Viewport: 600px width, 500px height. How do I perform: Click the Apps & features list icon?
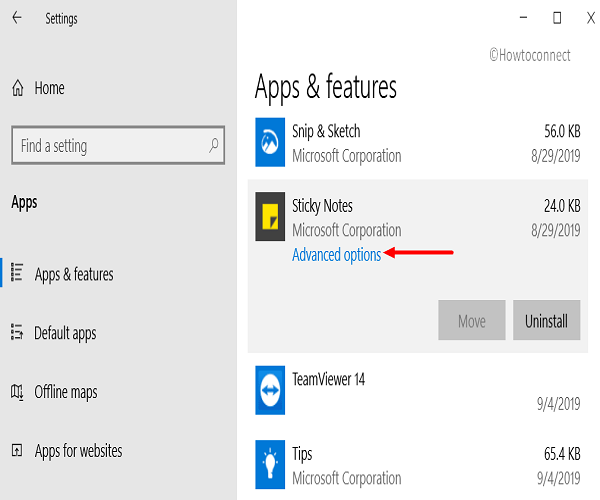click(x=17, y=273)
